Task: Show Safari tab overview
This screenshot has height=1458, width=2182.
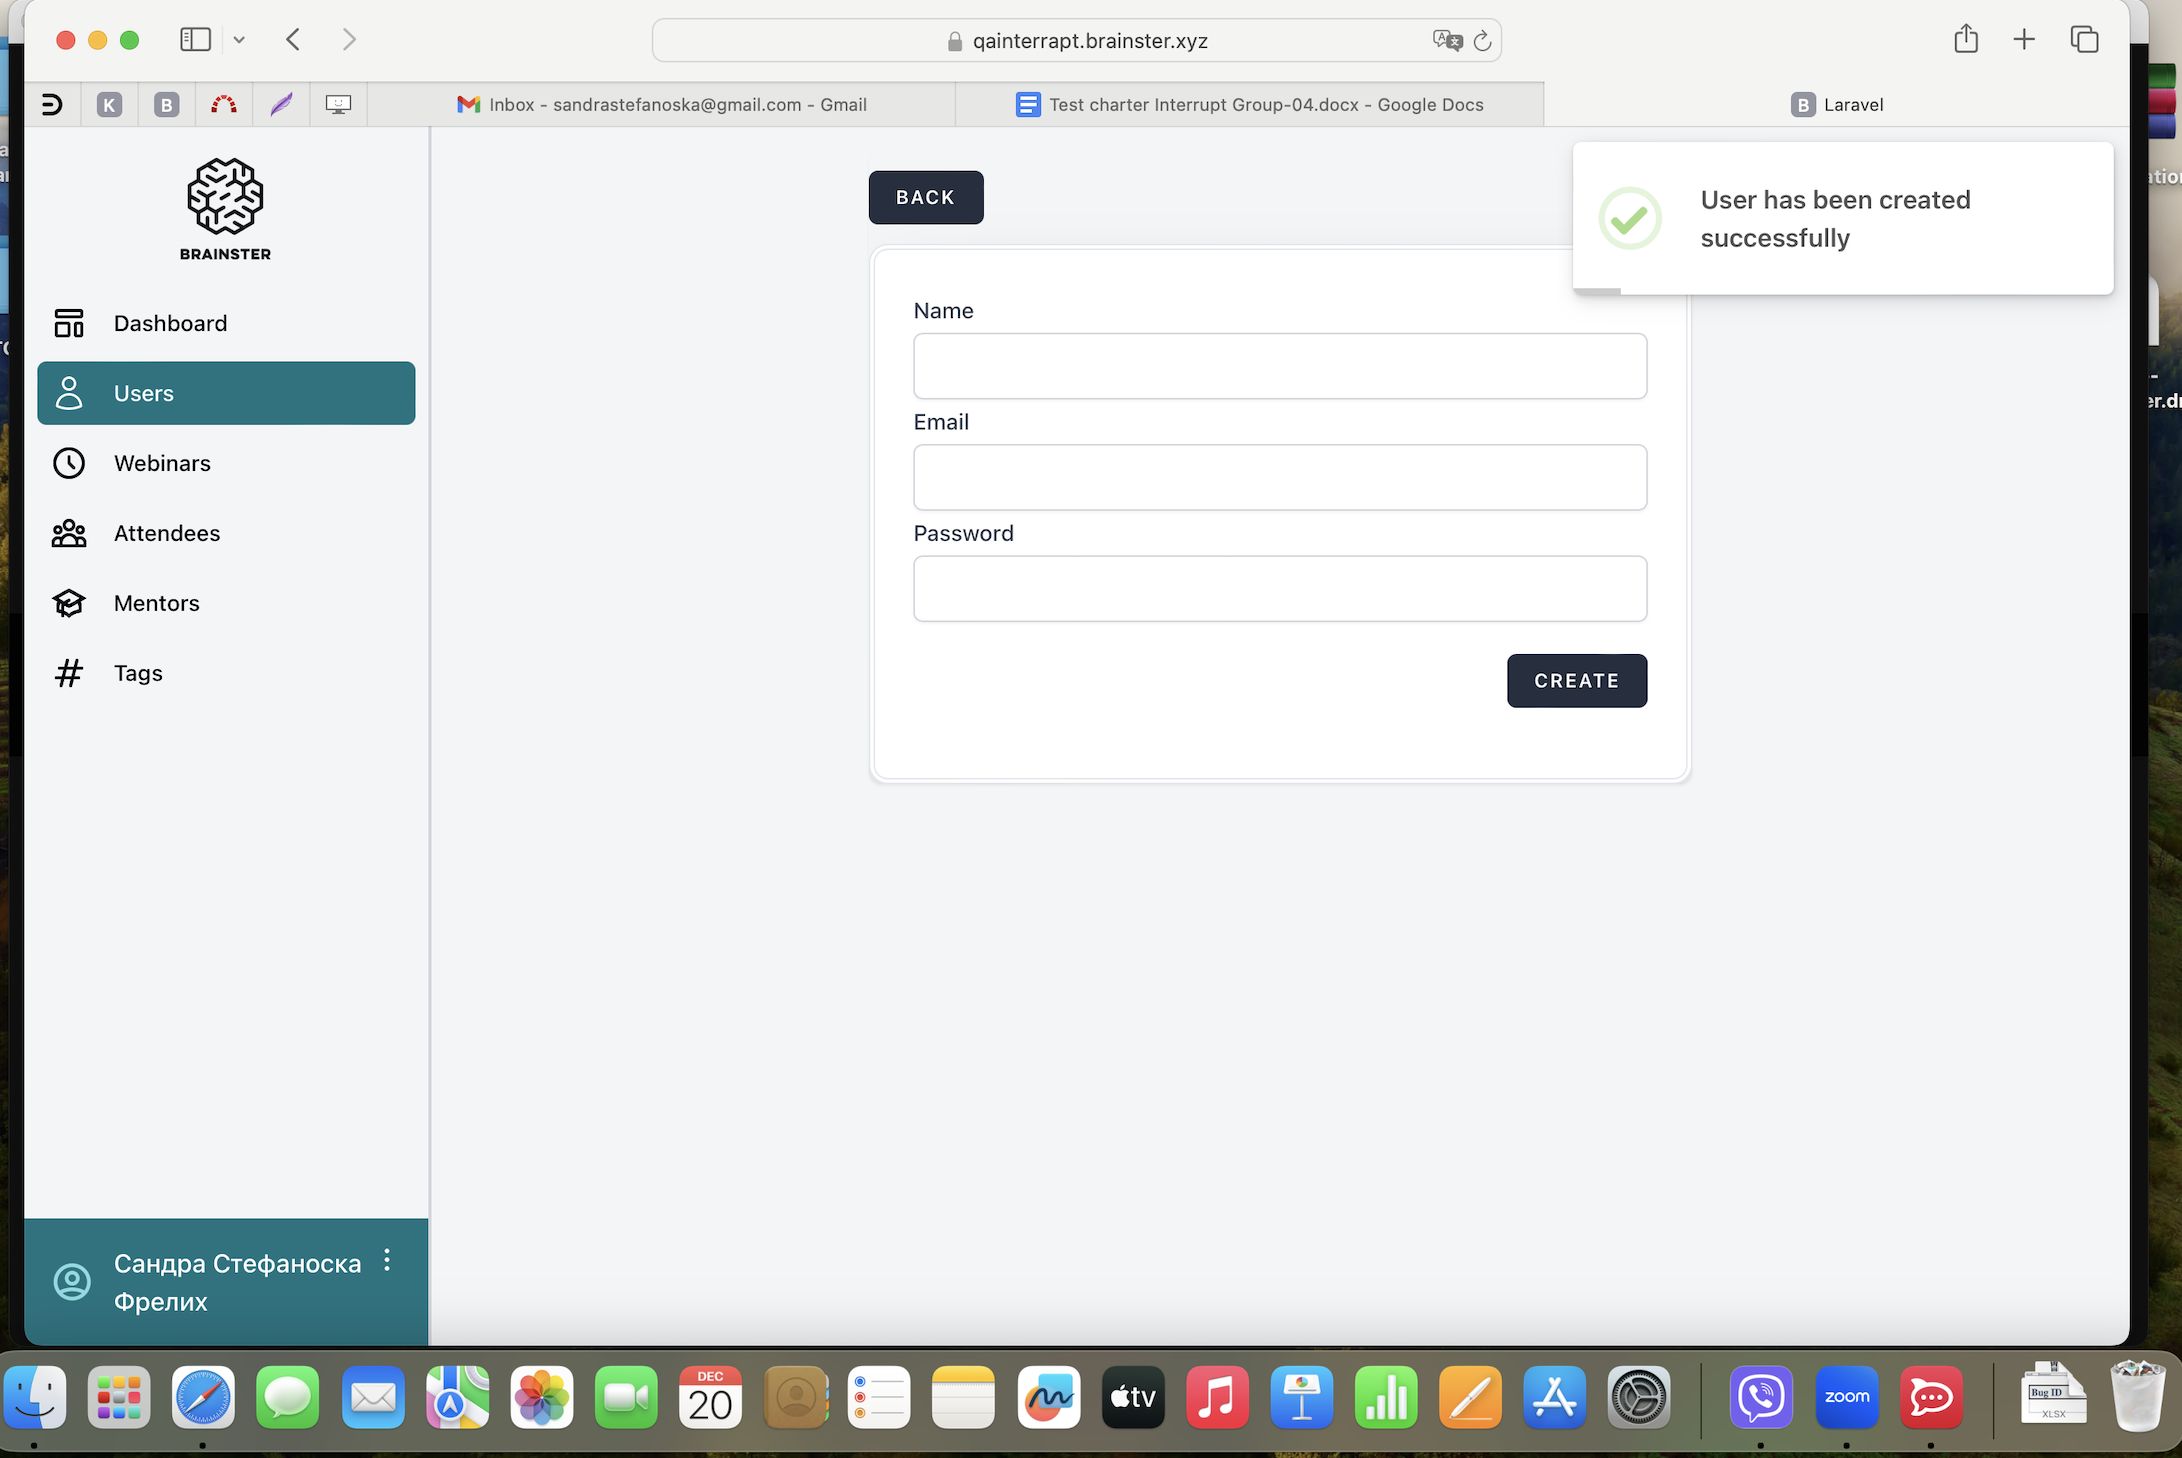Action: tap(2084, 40)
